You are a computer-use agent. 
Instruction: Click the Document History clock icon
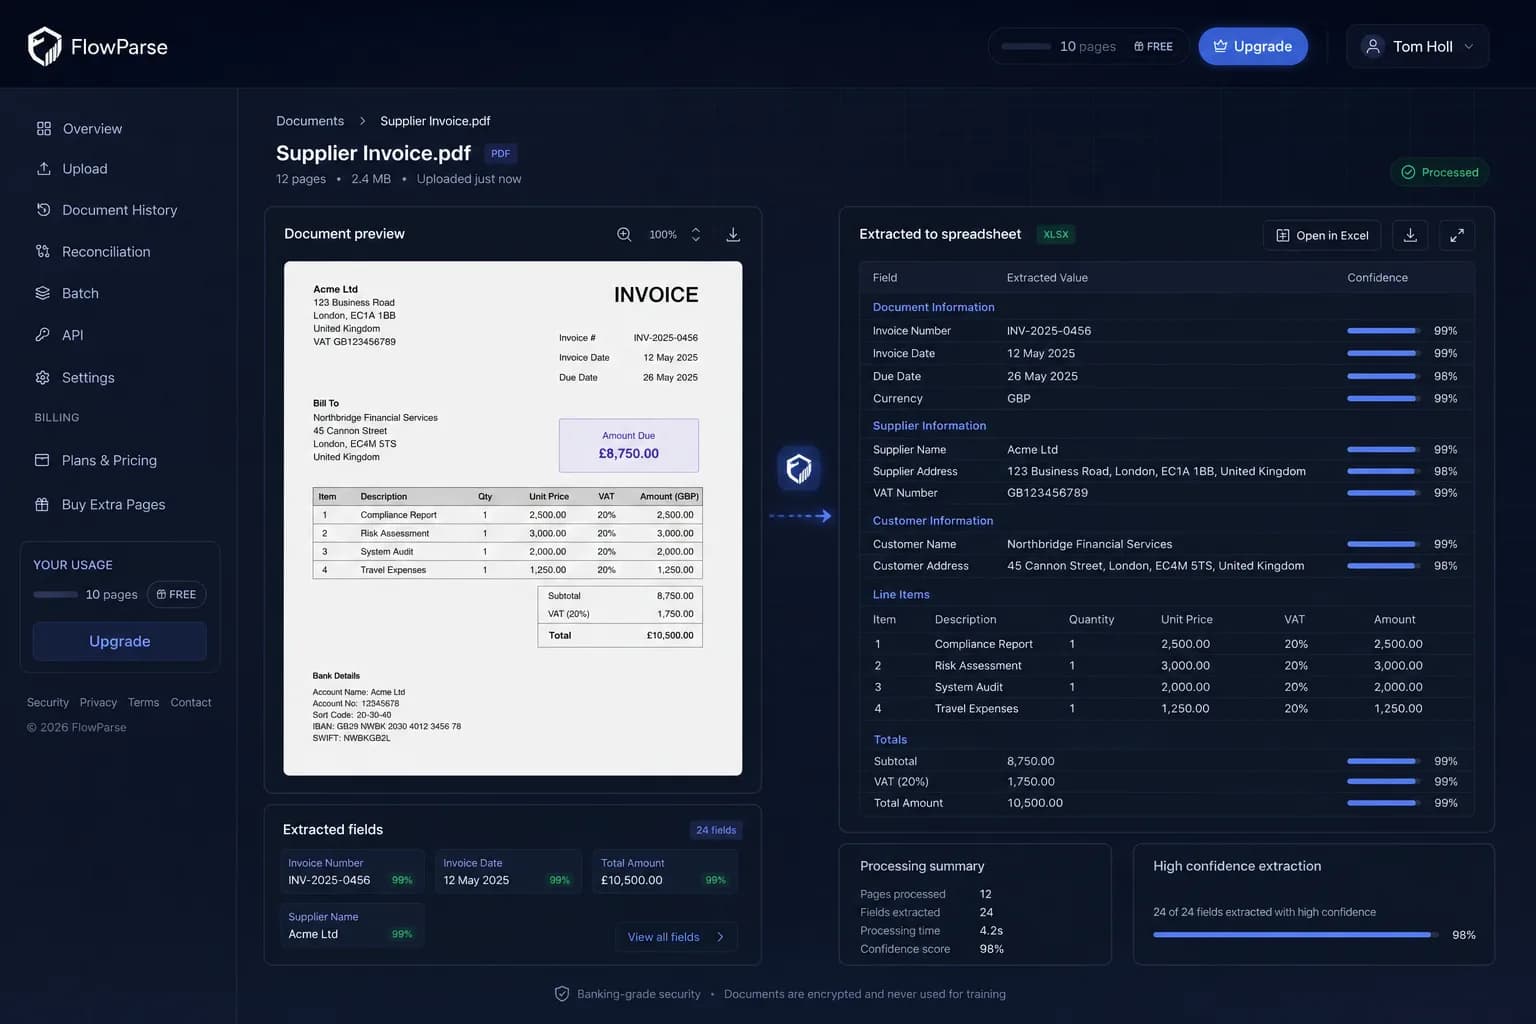(x=43, y=210)
